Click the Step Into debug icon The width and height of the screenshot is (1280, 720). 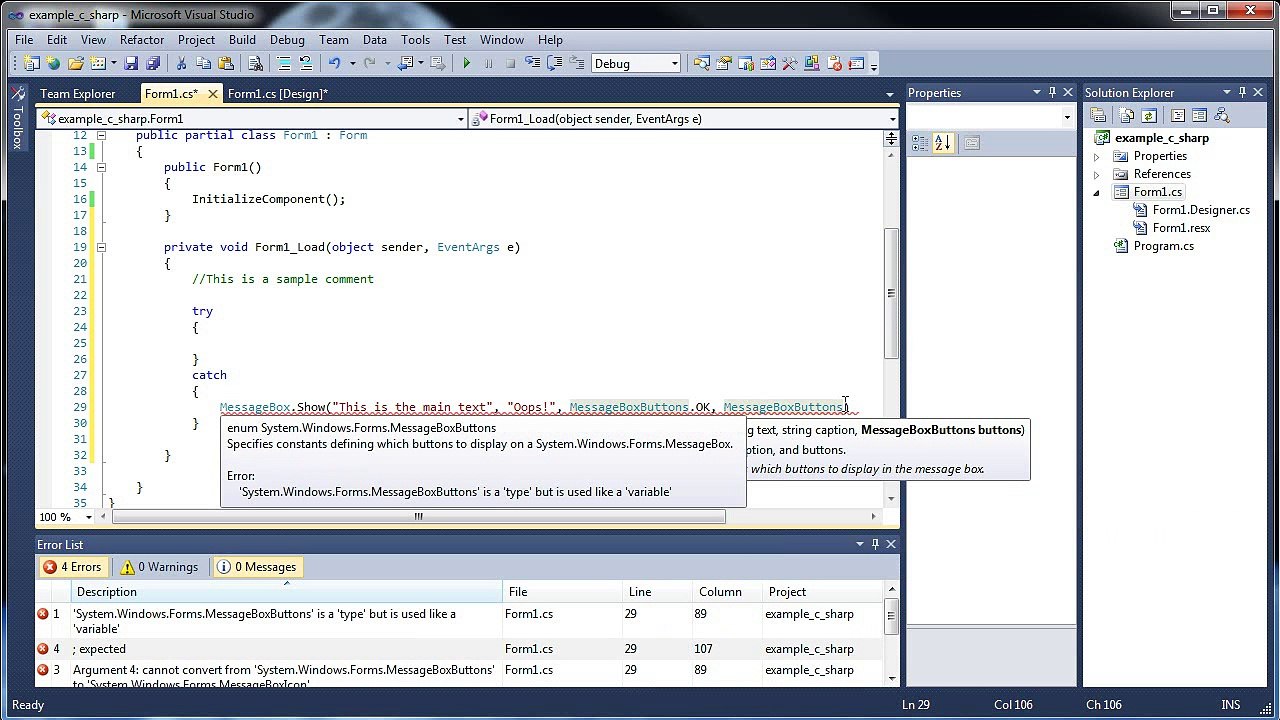coord(532,64)
